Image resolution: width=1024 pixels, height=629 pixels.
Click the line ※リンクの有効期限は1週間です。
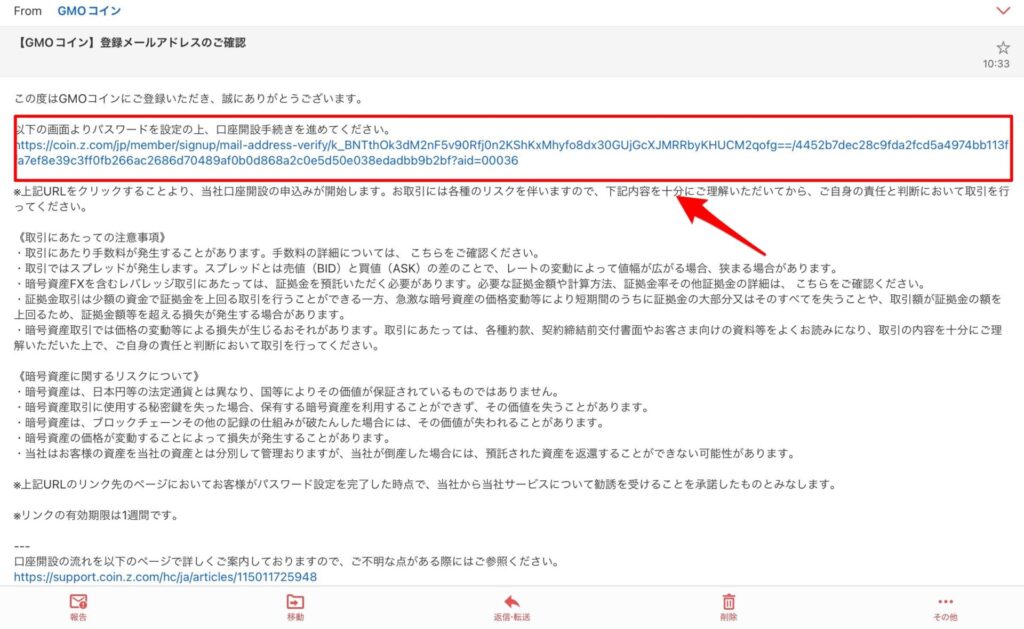pos(95,515)
